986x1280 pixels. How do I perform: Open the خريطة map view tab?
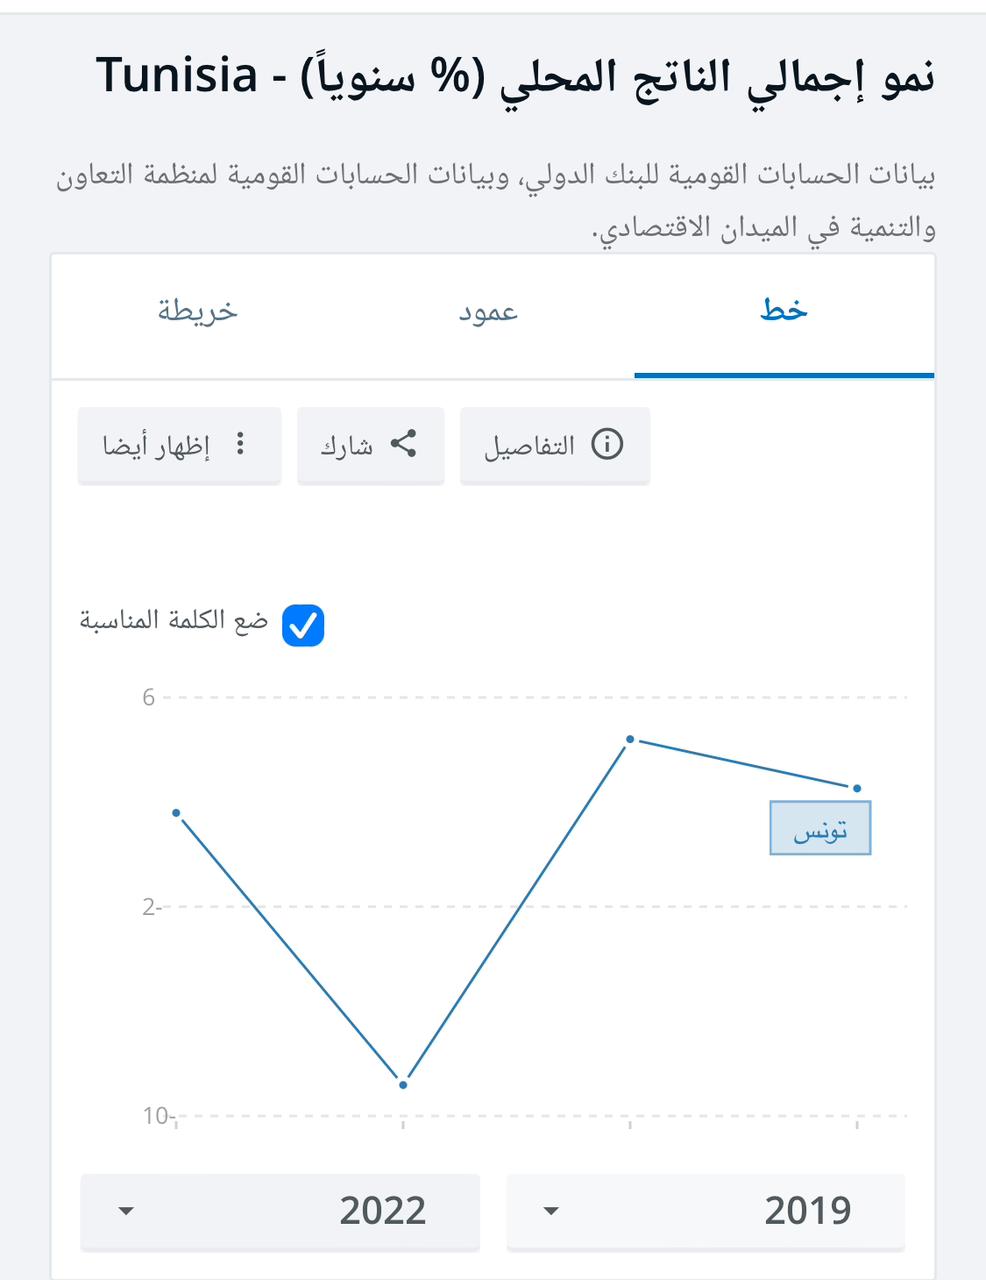click(197, 312)
